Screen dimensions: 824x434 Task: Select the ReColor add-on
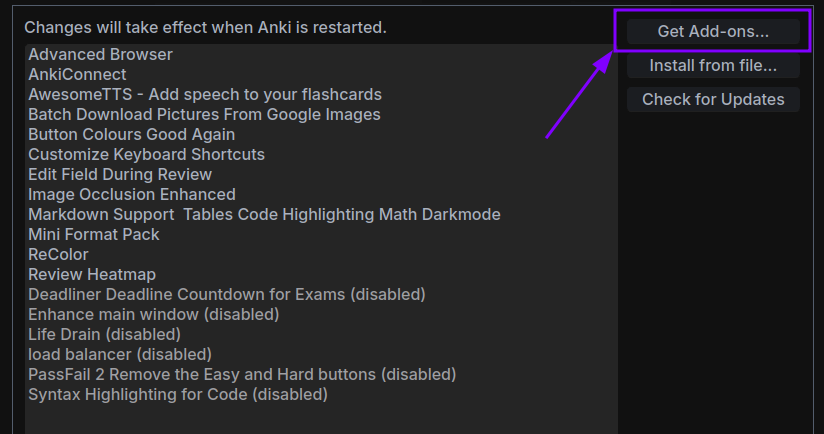[x=59, y=254]
